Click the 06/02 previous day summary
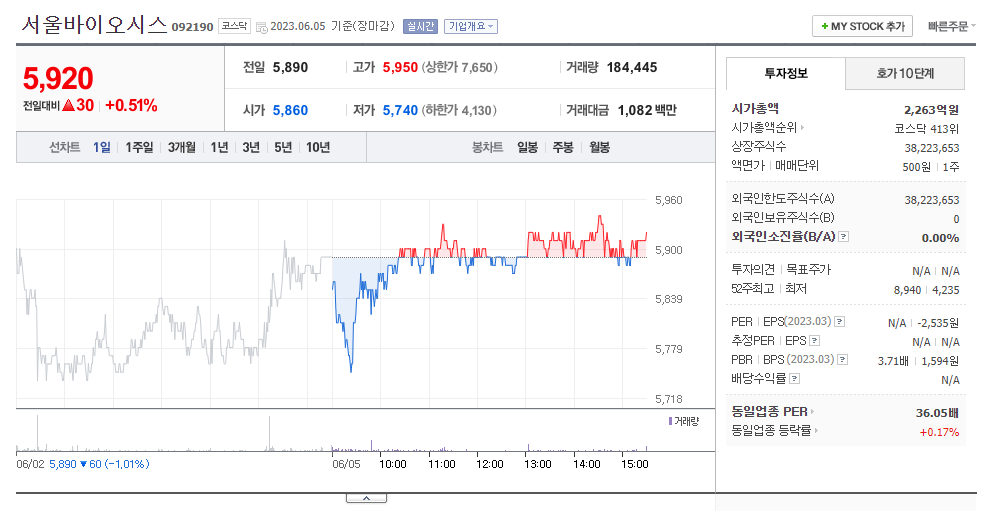This screenshot has height=511, width=986. 82,464
